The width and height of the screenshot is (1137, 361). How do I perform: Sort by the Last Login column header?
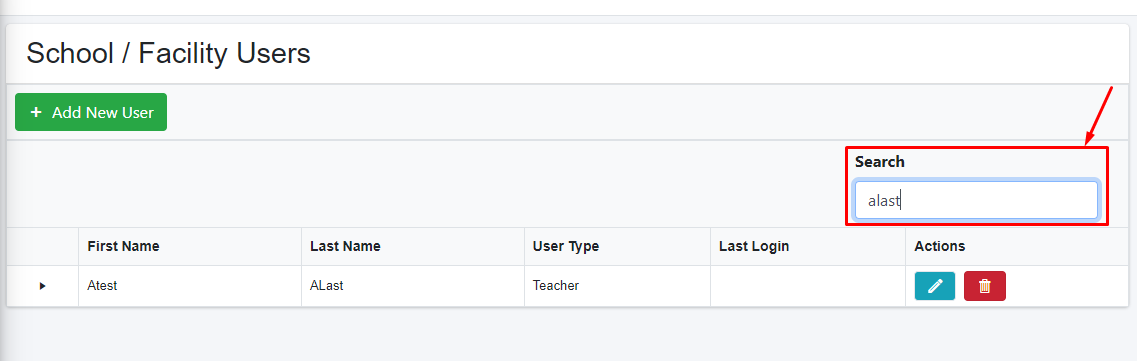[754, 246]
